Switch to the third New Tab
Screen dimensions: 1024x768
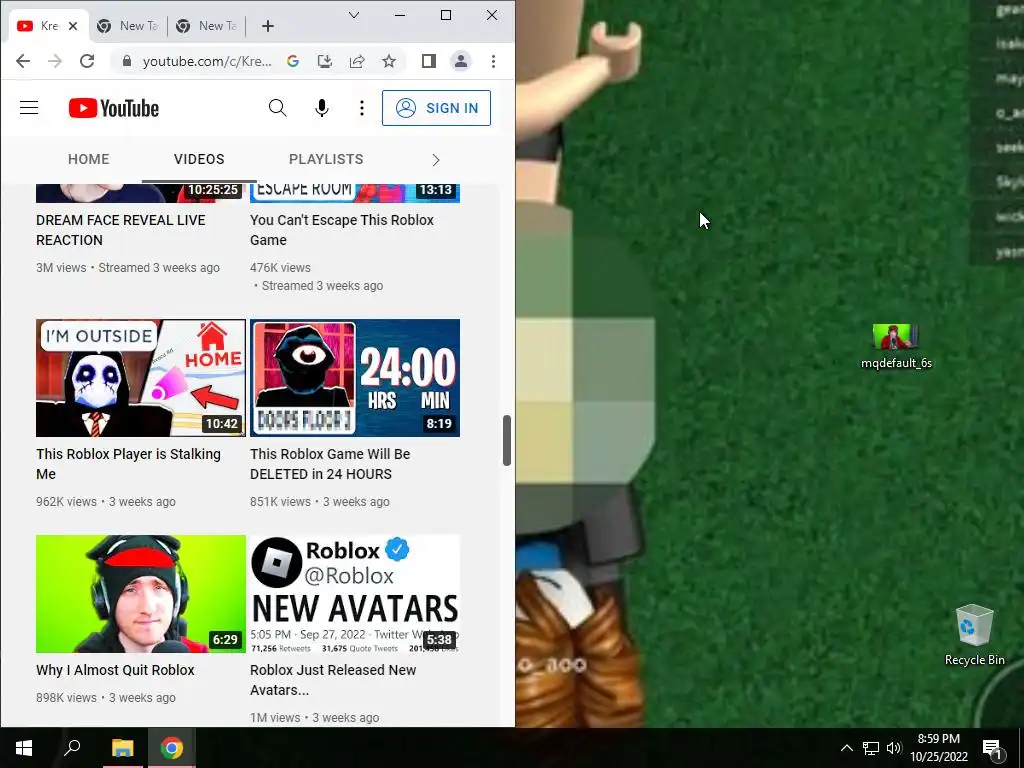tap(208, 26)
